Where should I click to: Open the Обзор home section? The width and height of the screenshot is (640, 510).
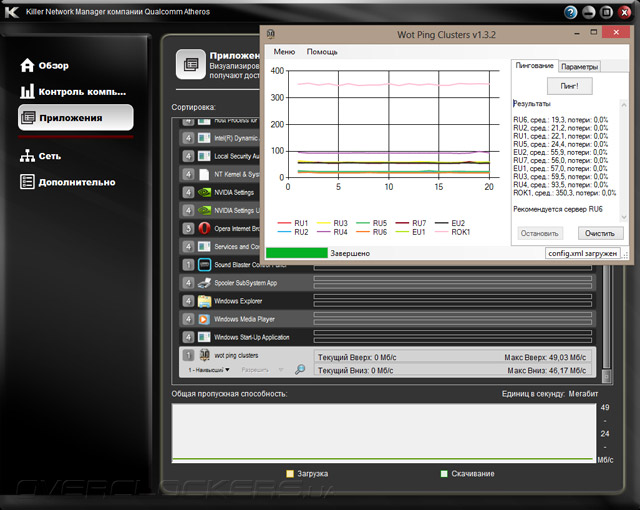pyautogui.click(x=44, y=65)
